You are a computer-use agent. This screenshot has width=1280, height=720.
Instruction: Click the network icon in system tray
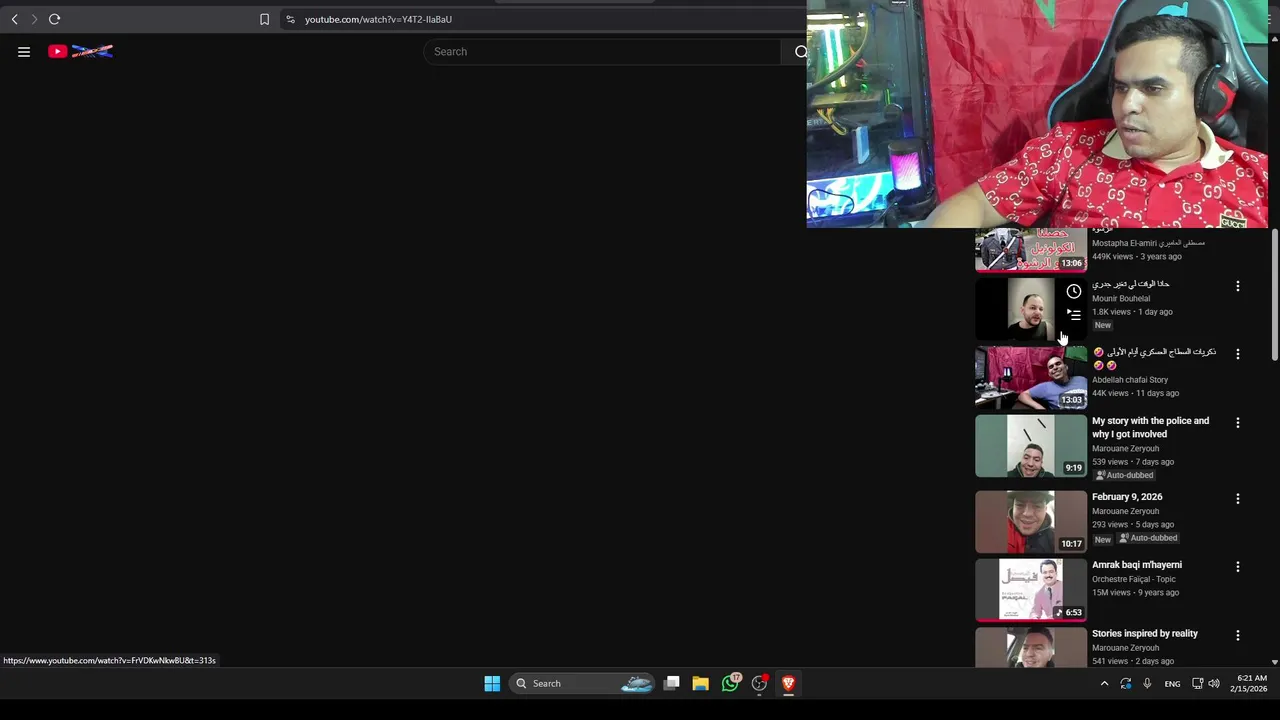pyautogui.click(x=1197, y=684)
